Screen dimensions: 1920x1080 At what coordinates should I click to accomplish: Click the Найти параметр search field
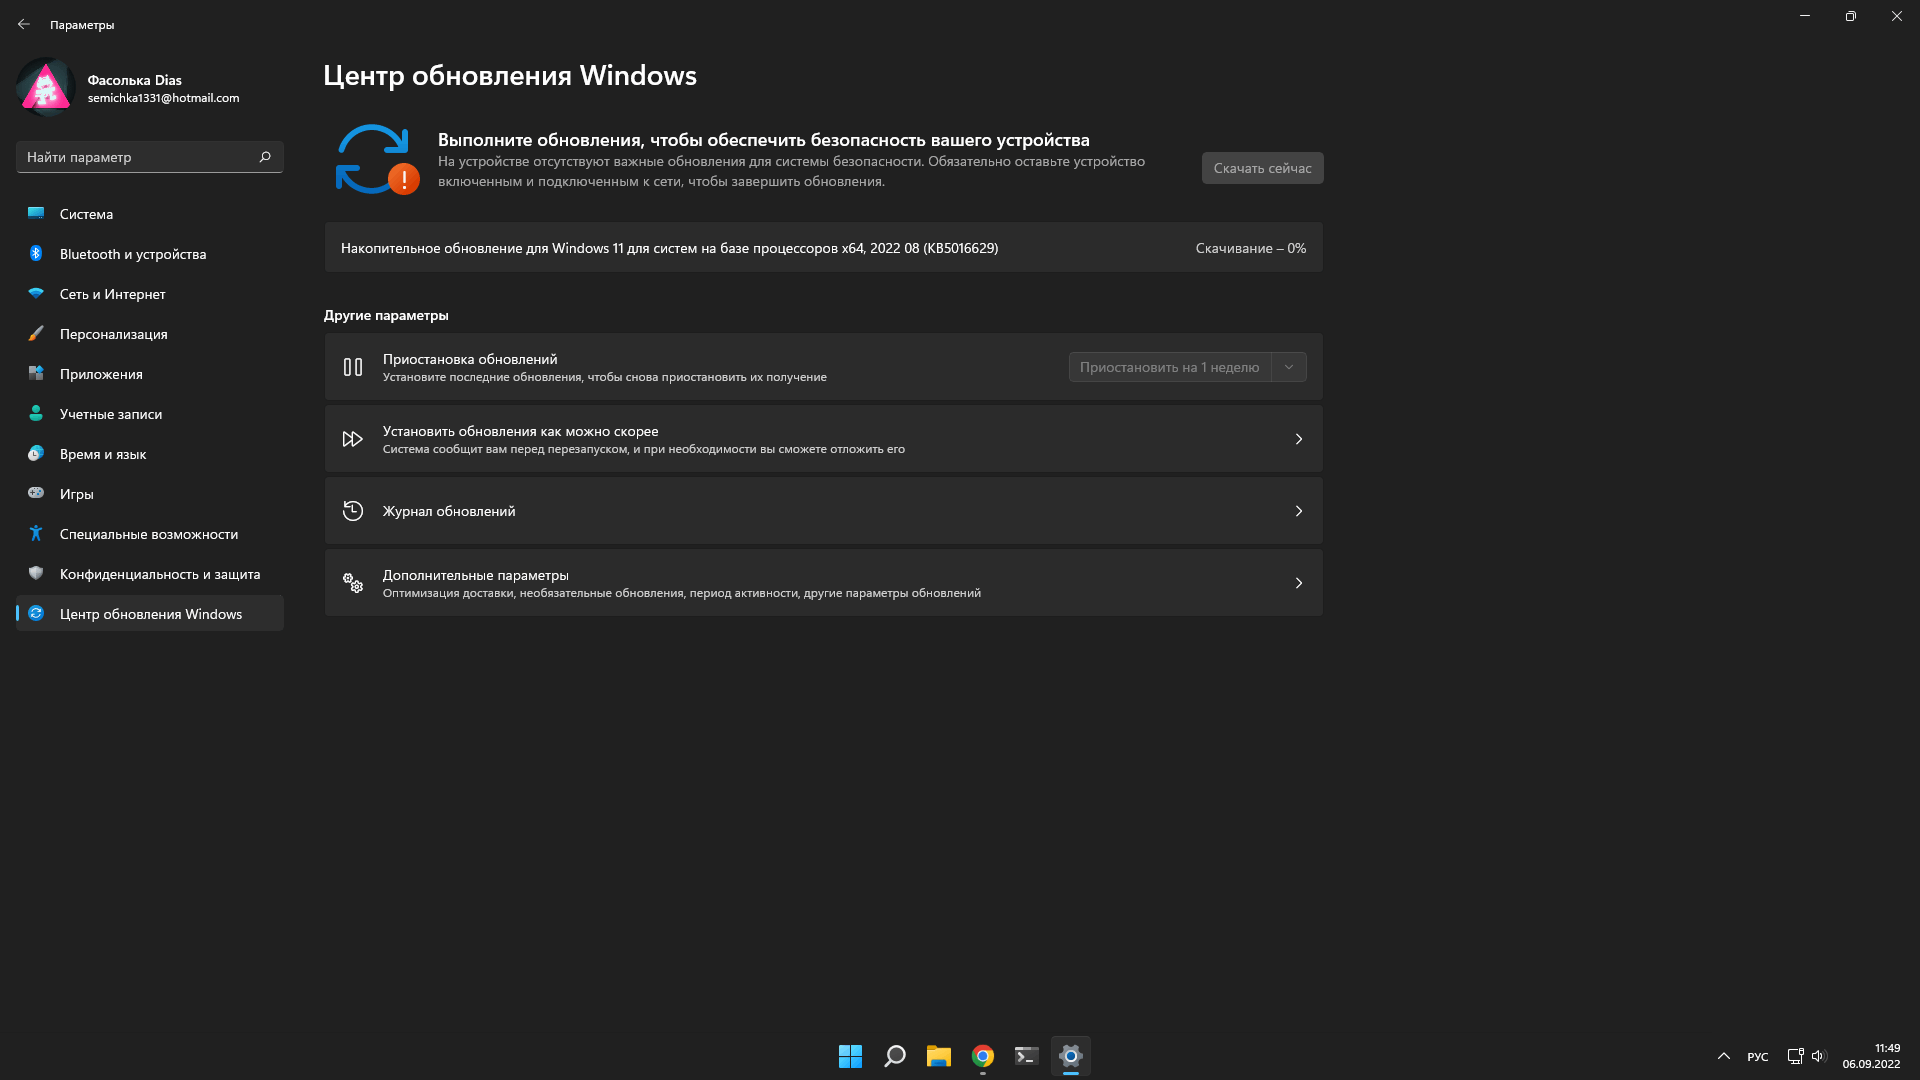[150, 157]
